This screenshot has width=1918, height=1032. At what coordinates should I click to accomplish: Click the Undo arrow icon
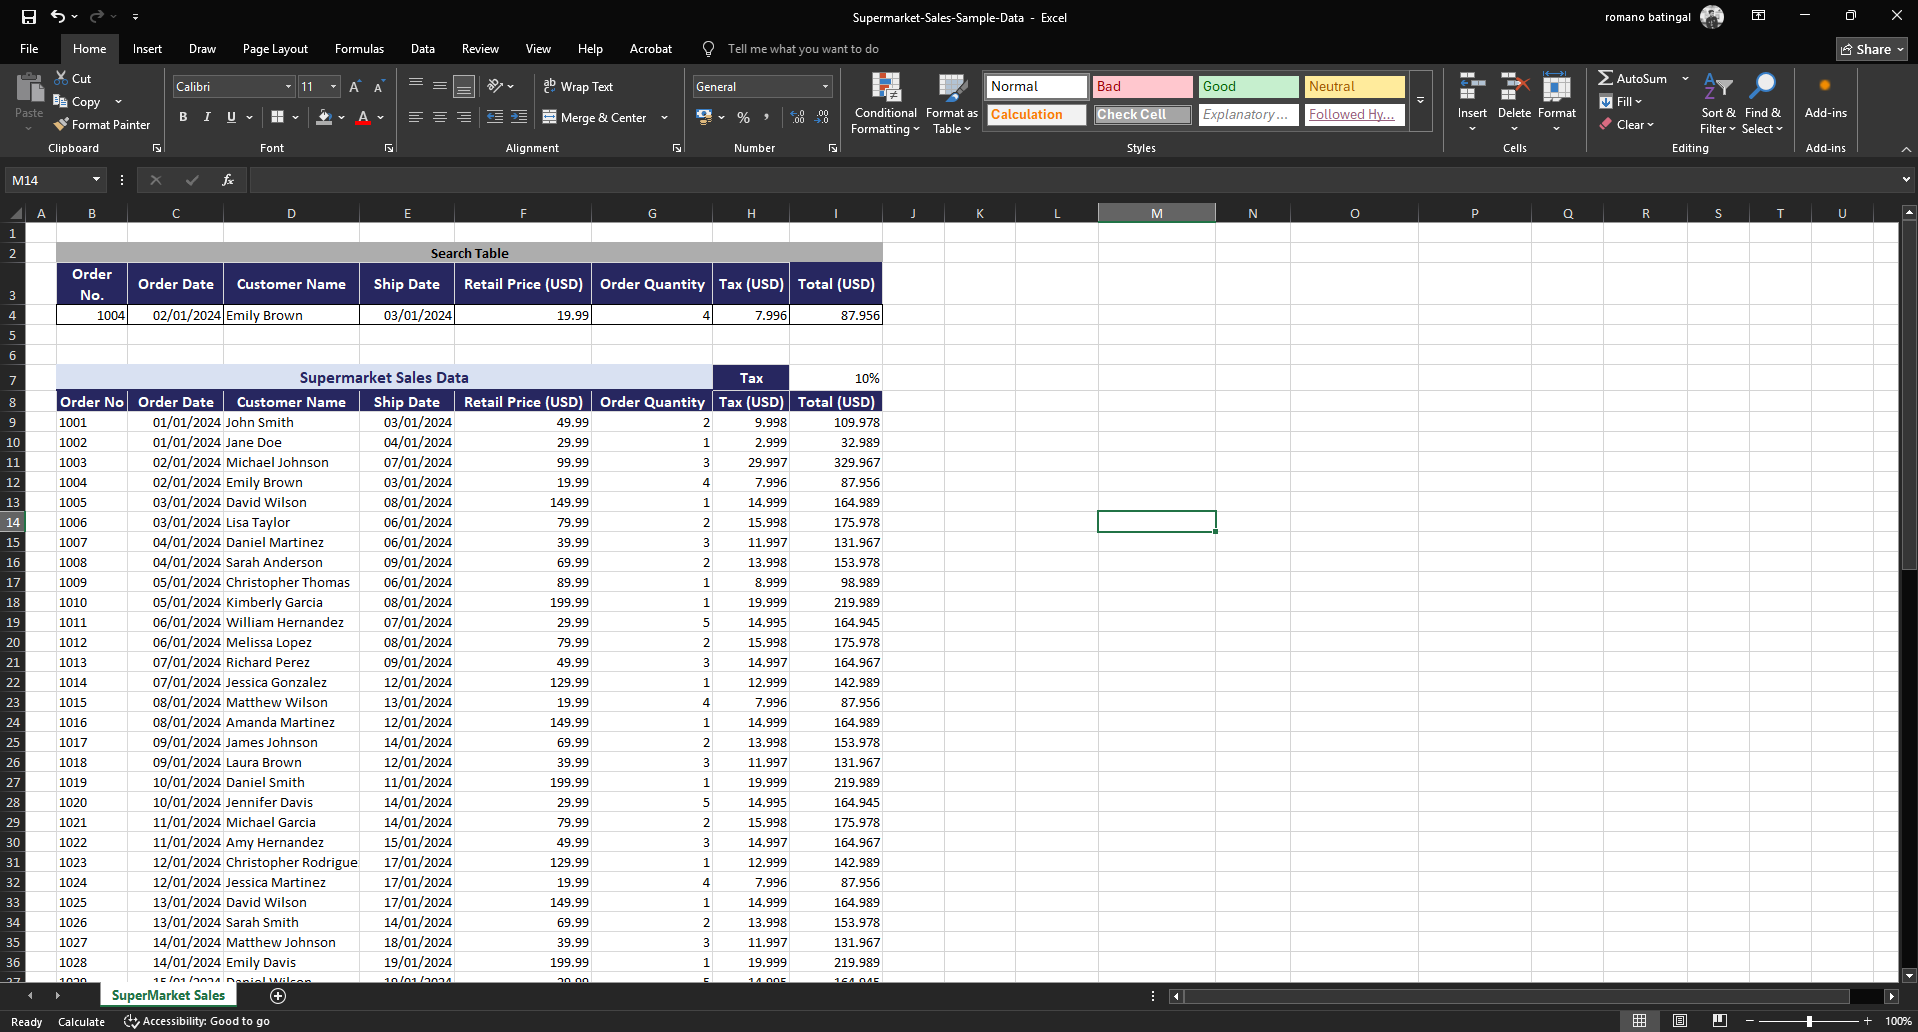click(58, 16)
